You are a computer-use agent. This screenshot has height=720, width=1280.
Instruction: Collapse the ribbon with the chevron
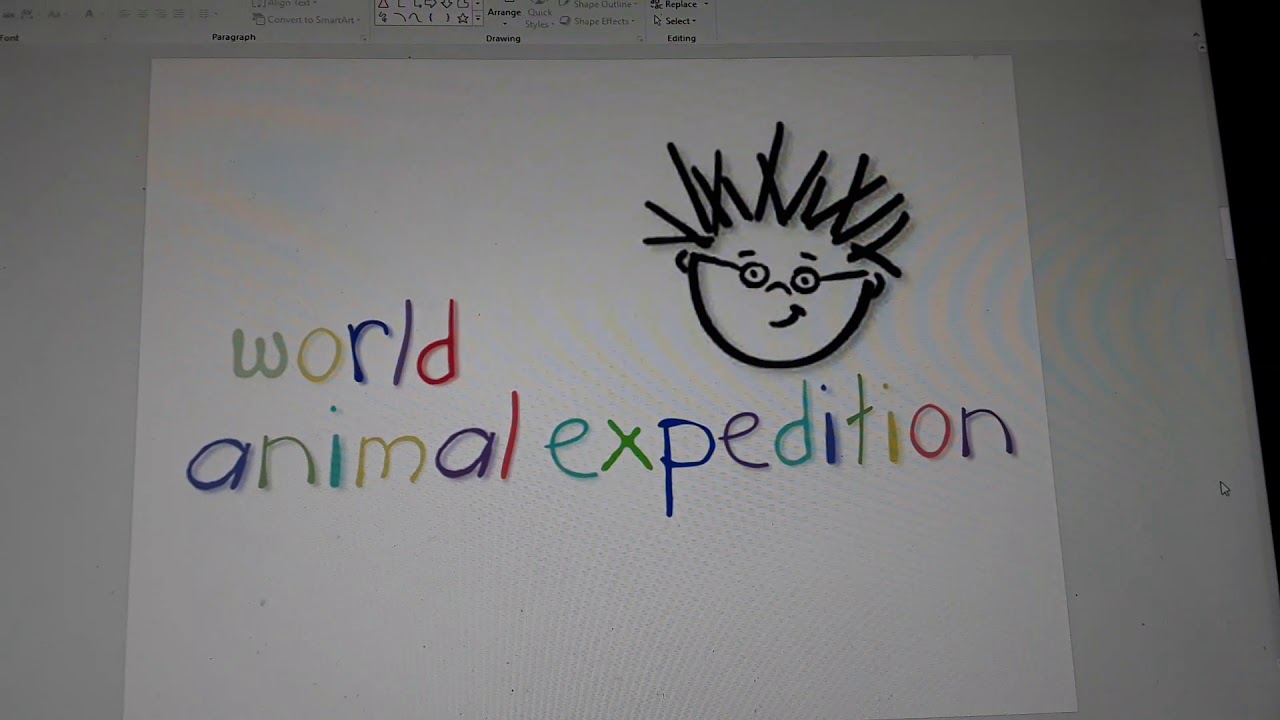coord(1197,35)
